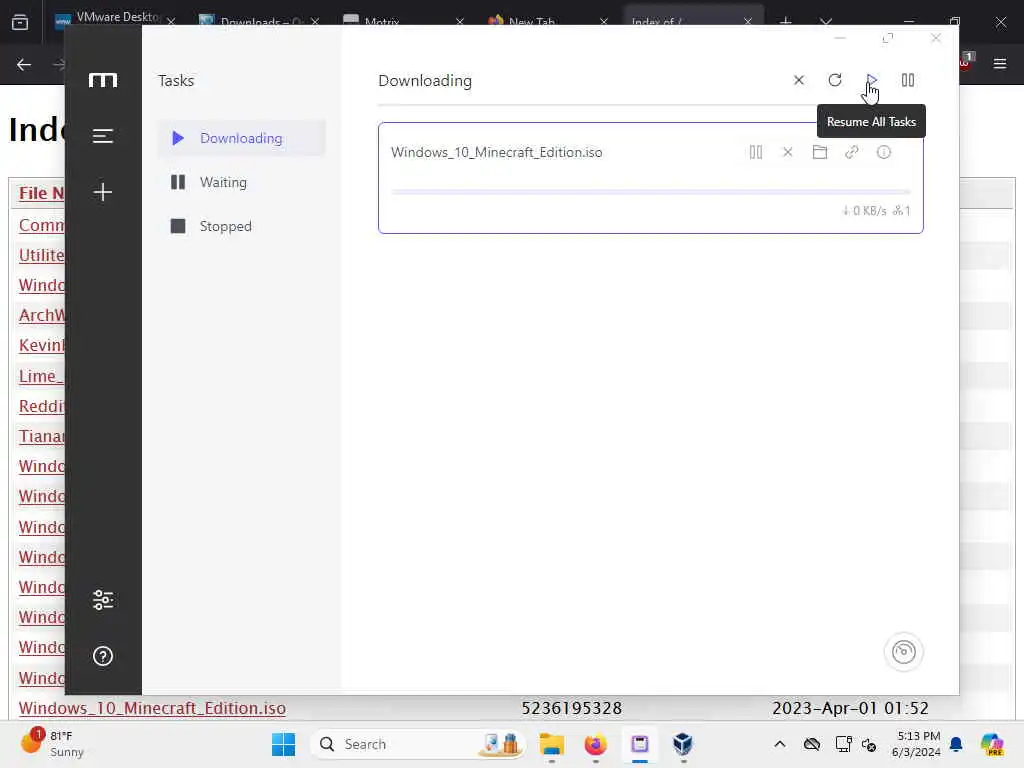
Task: Resume all tasks with the play icon
Action: point(871,80)
